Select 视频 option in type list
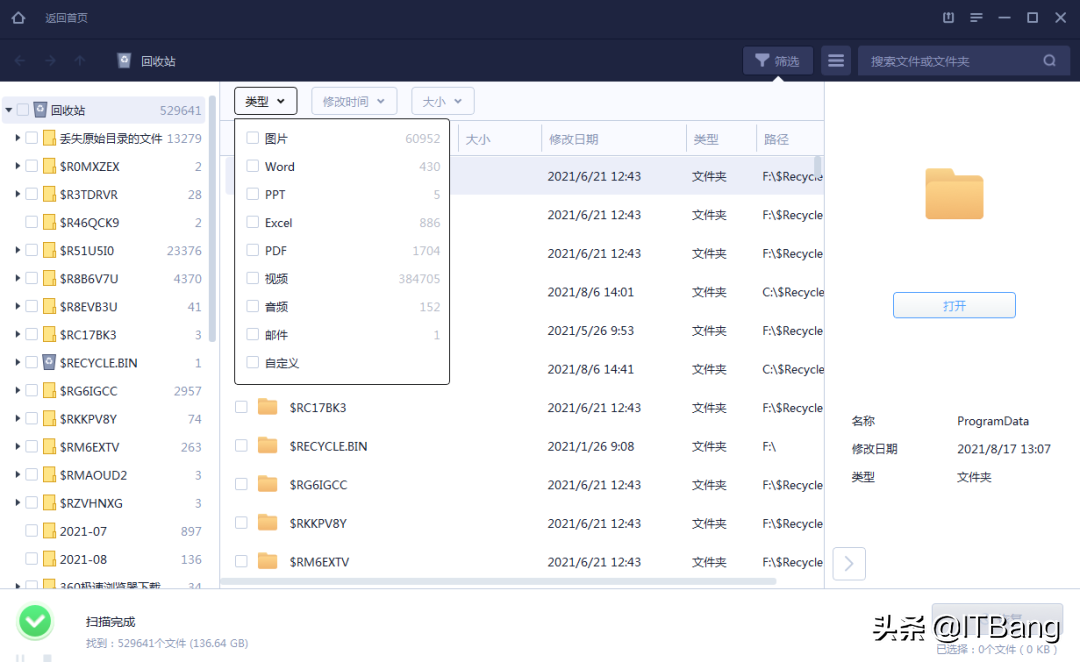The width and height of the screenshot is (1080, 662). tap(276, 279)
